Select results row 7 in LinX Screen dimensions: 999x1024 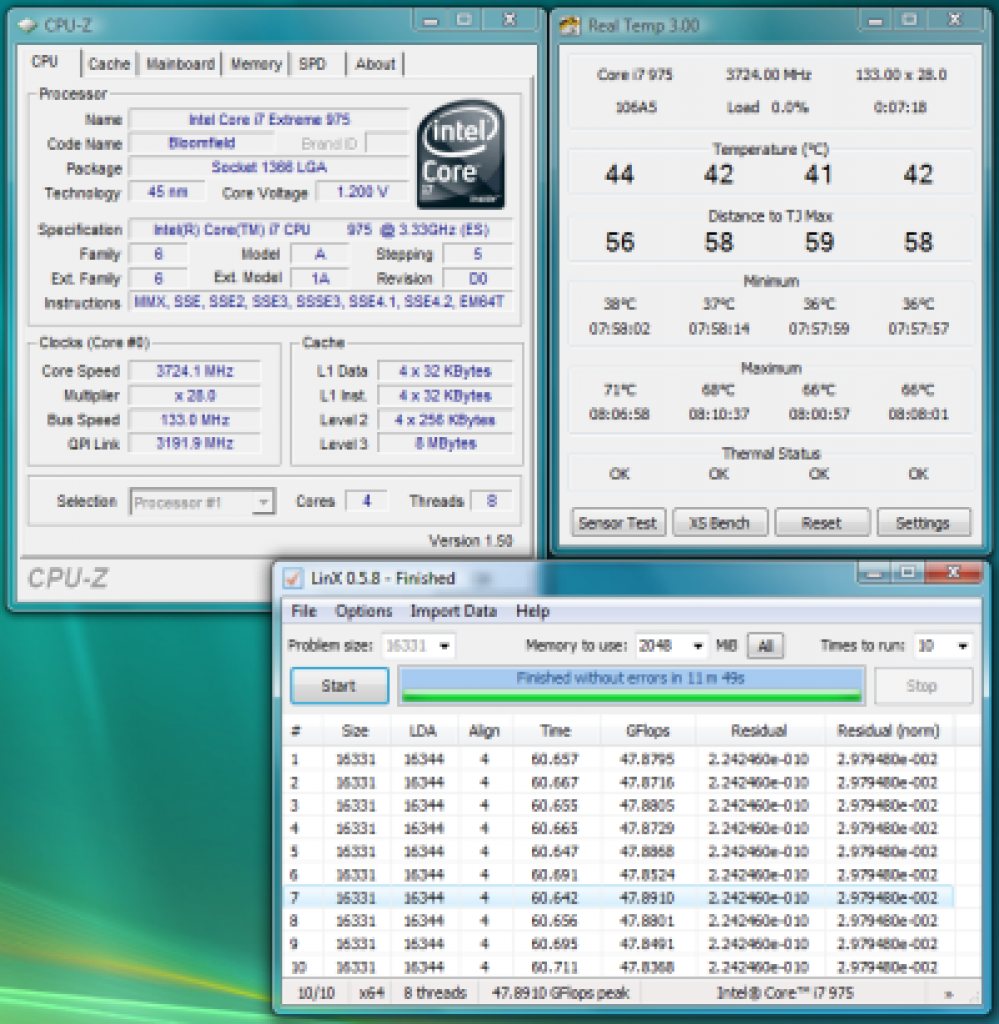coord(618,898)
